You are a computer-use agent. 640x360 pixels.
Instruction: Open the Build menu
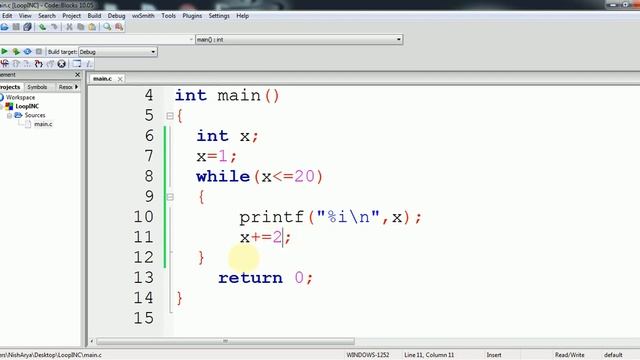pyautogui.click(x=94, y=16)
